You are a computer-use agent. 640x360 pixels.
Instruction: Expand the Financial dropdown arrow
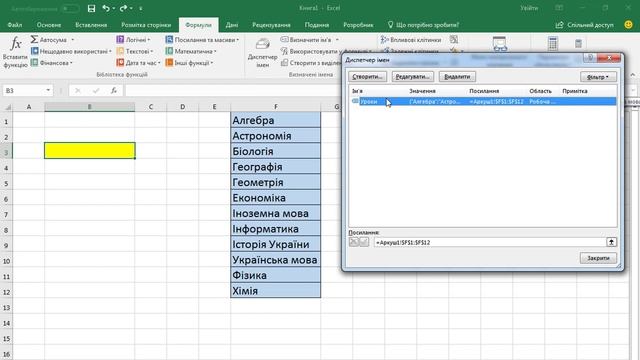[x=71, y=62]
